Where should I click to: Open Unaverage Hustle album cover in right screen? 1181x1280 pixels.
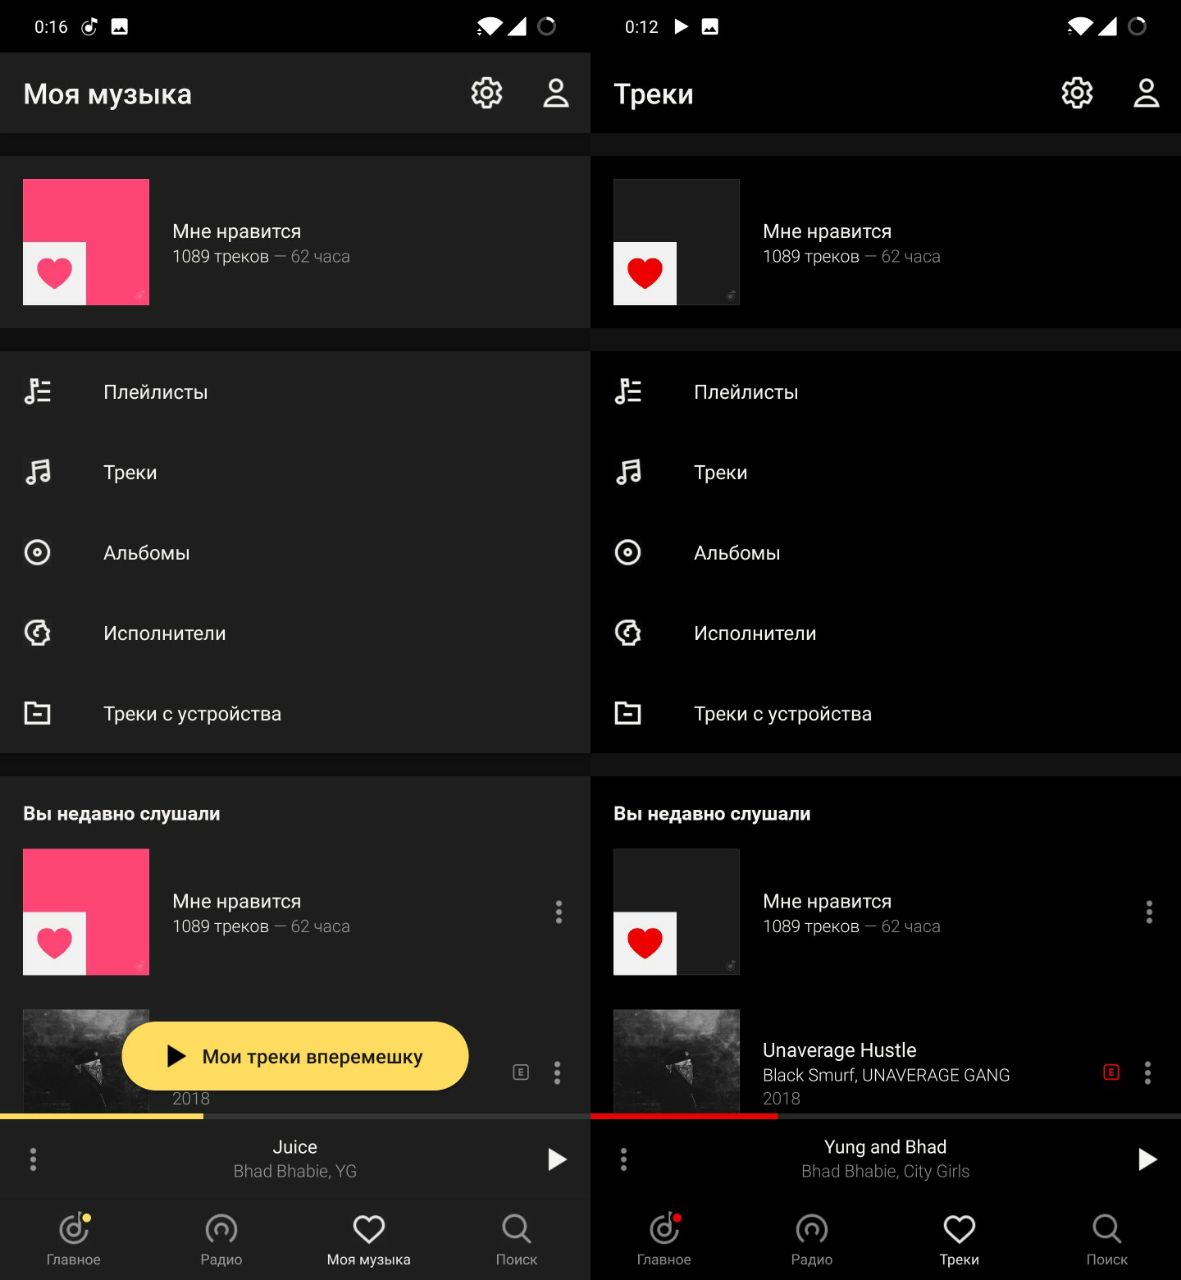[x=677, y=1060]
